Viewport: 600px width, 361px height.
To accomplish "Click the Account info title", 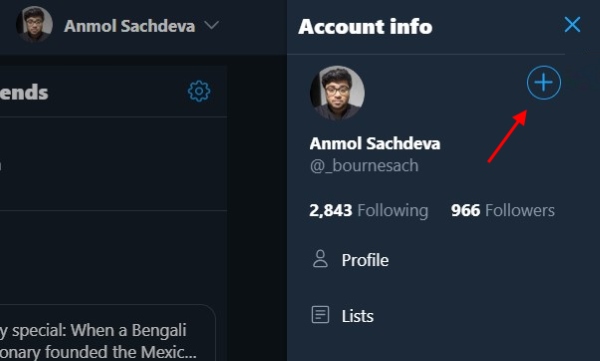I will (365, 27).
